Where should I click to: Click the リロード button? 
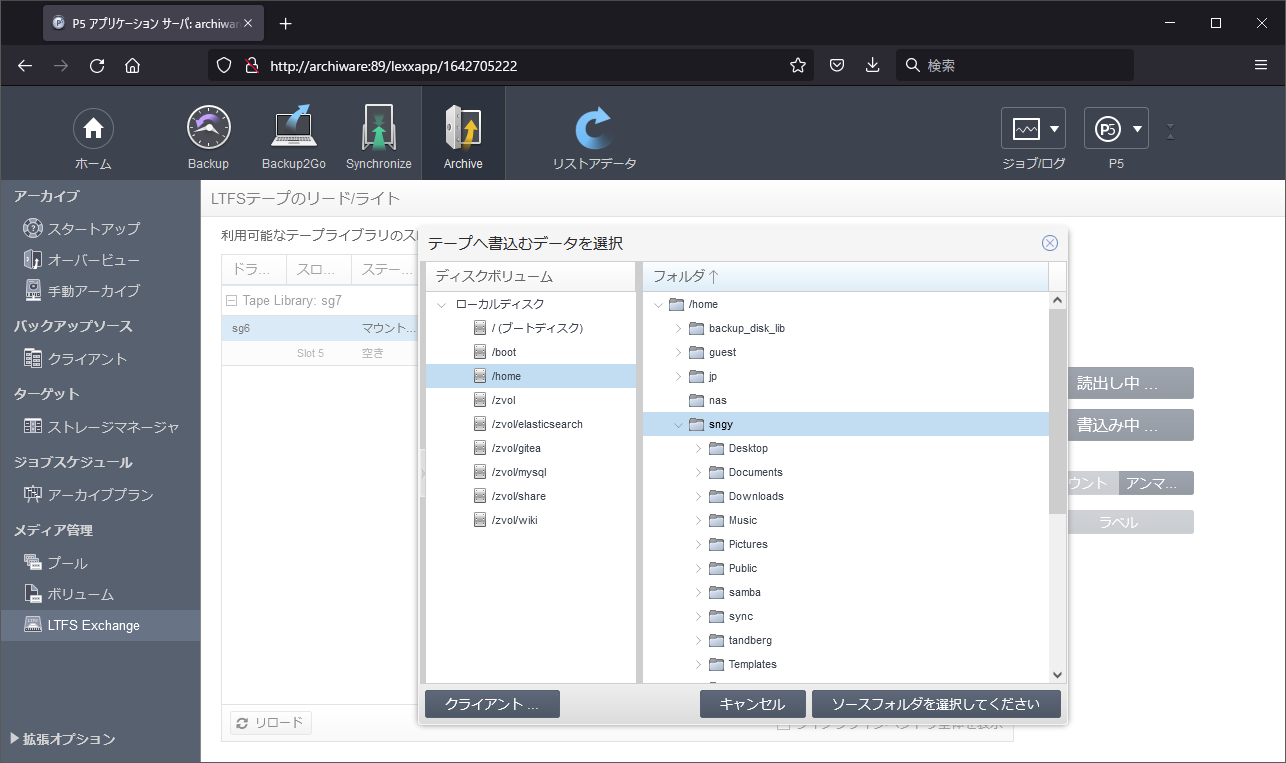272,723
